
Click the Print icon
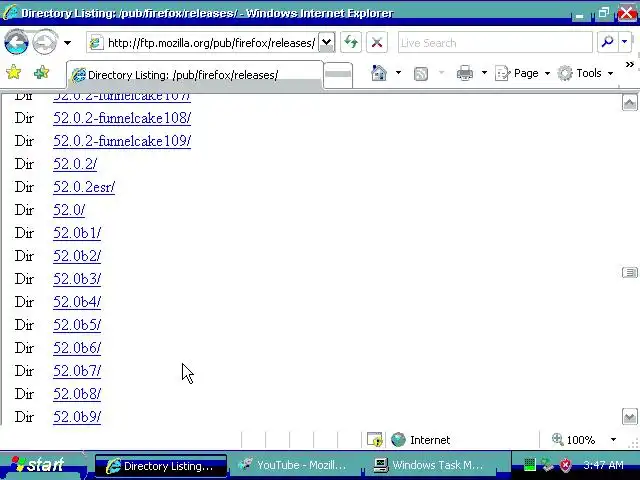point(464,73)
